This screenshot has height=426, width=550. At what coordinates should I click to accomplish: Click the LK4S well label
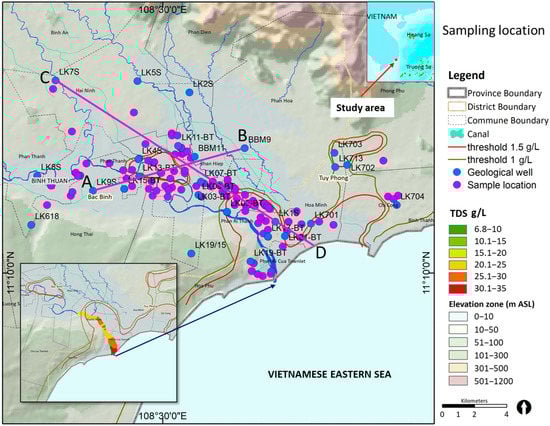(x=152, y=151)
